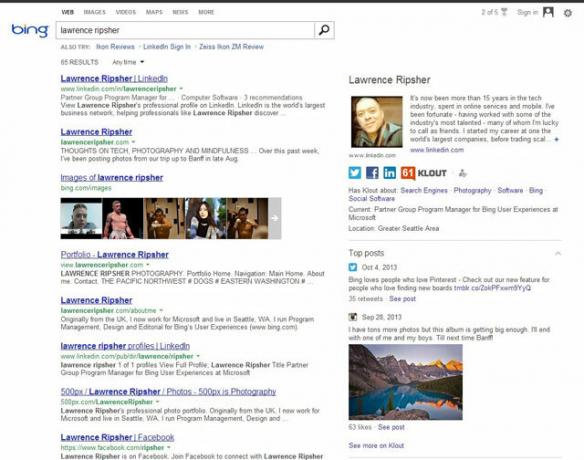Click the search box with lawrence ripsher

pos(185,30)
